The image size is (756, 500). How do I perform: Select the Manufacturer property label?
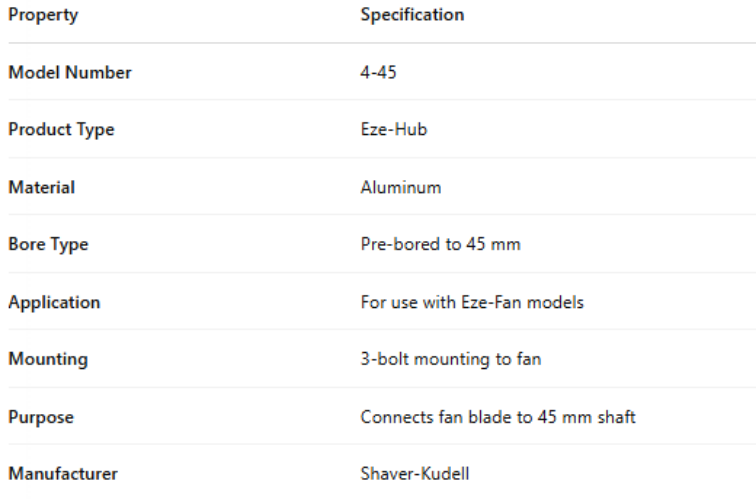coord(61,474)
